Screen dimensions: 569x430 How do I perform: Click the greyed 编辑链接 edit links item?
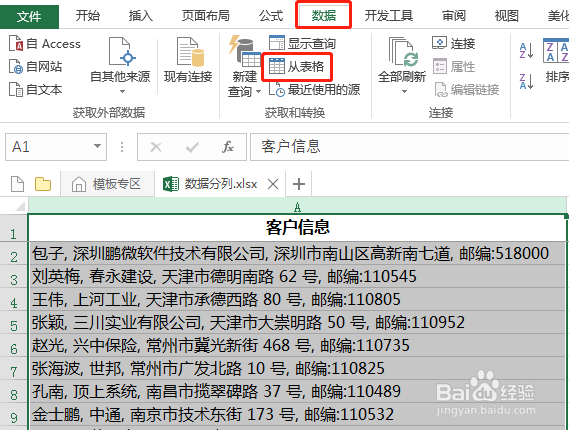[467, 90]
